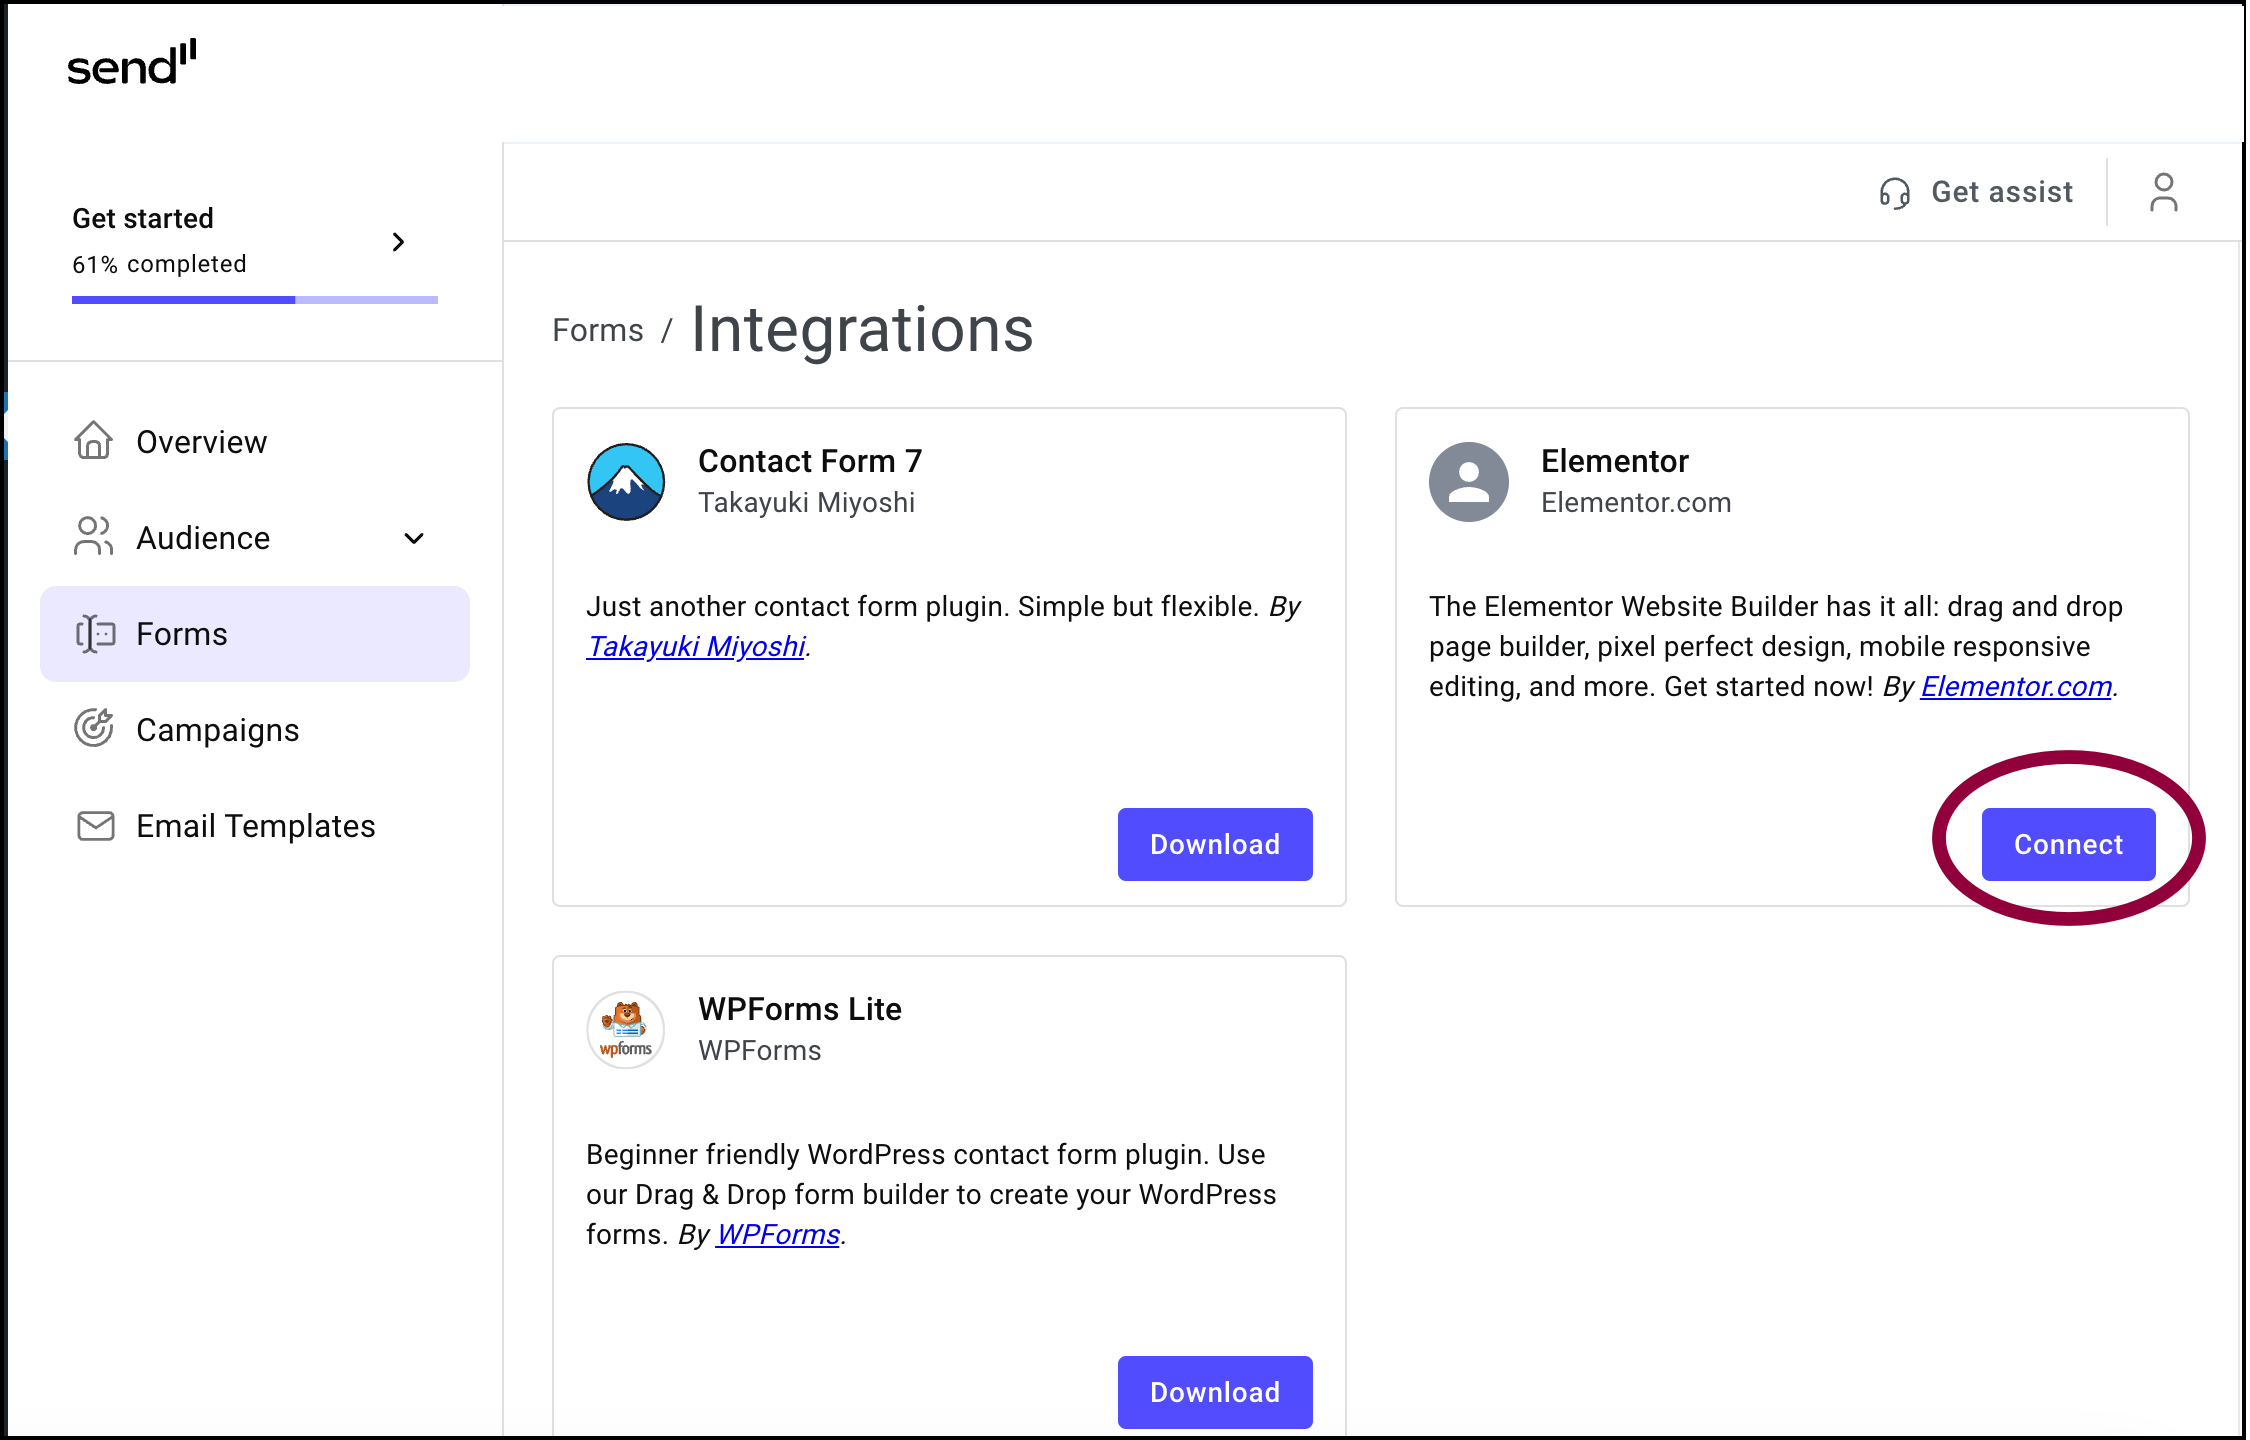Click the Elementor card title
The image size is (2250, 1440).
point(1615,461)
